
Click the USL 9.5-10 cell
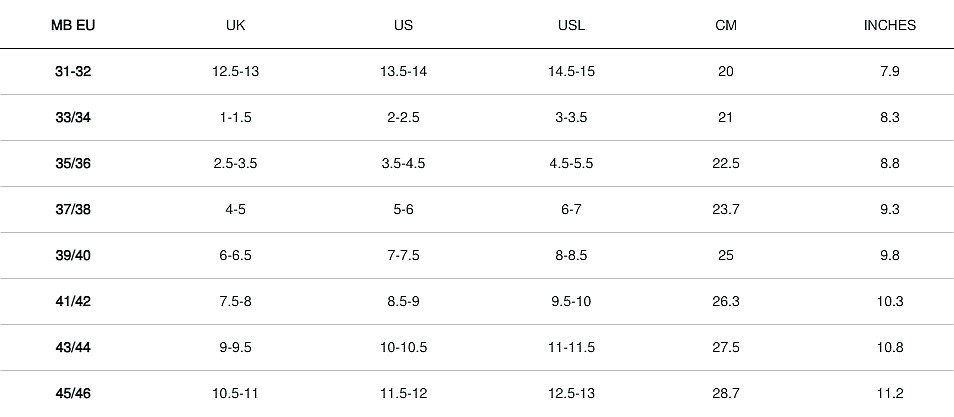(x=571, y=301)
